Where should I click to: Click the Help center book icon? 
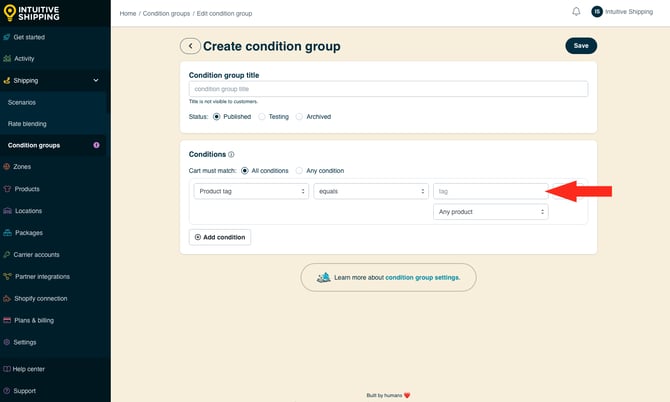pyautogui.click(x=6, y=369)
